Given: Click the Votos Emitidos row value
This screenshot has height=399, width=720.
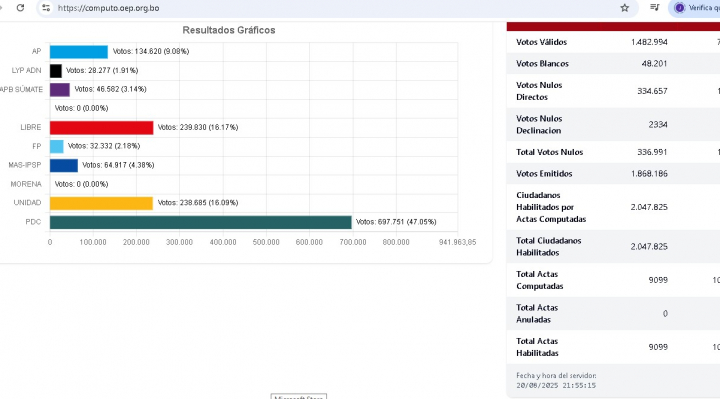Looking at the screenshot, I should tap(649, 174).
